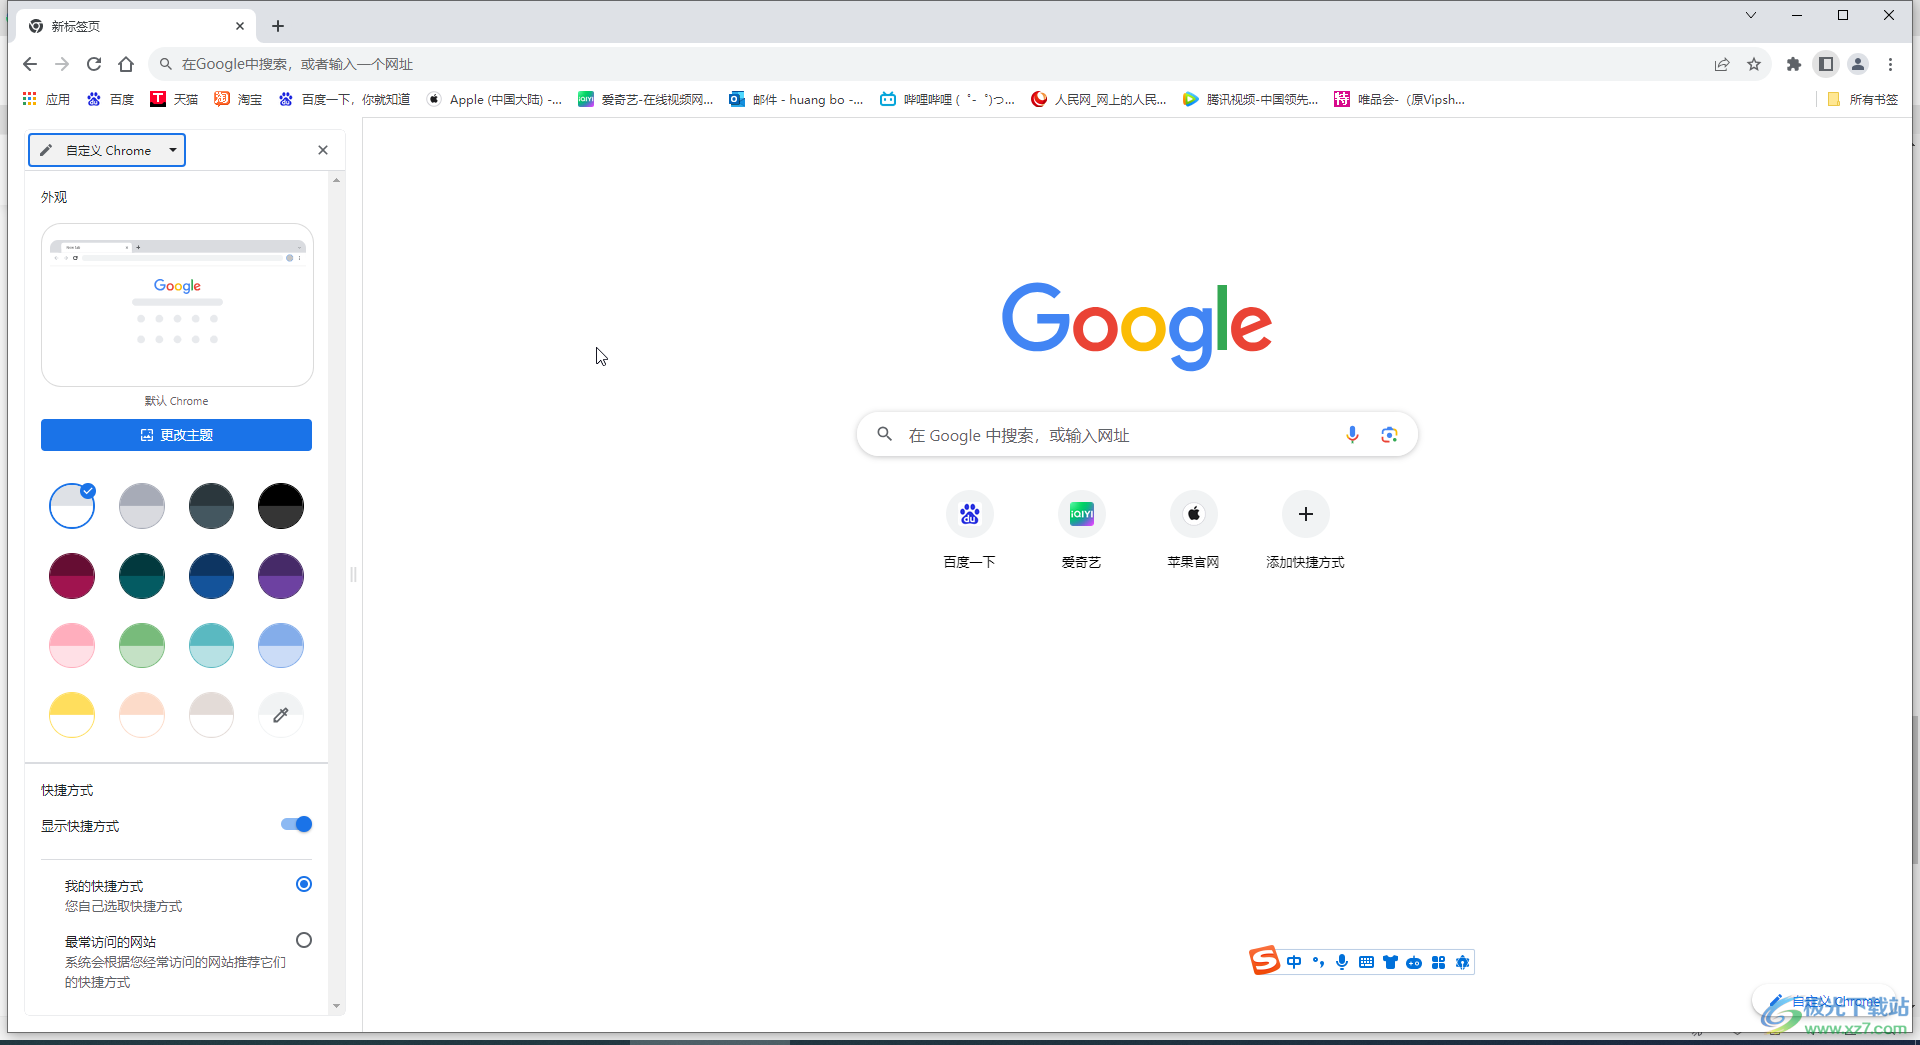Open the 邮件 - huang bo bookmark
This screenshot has height=1045, width=1920.
(796, 99)
